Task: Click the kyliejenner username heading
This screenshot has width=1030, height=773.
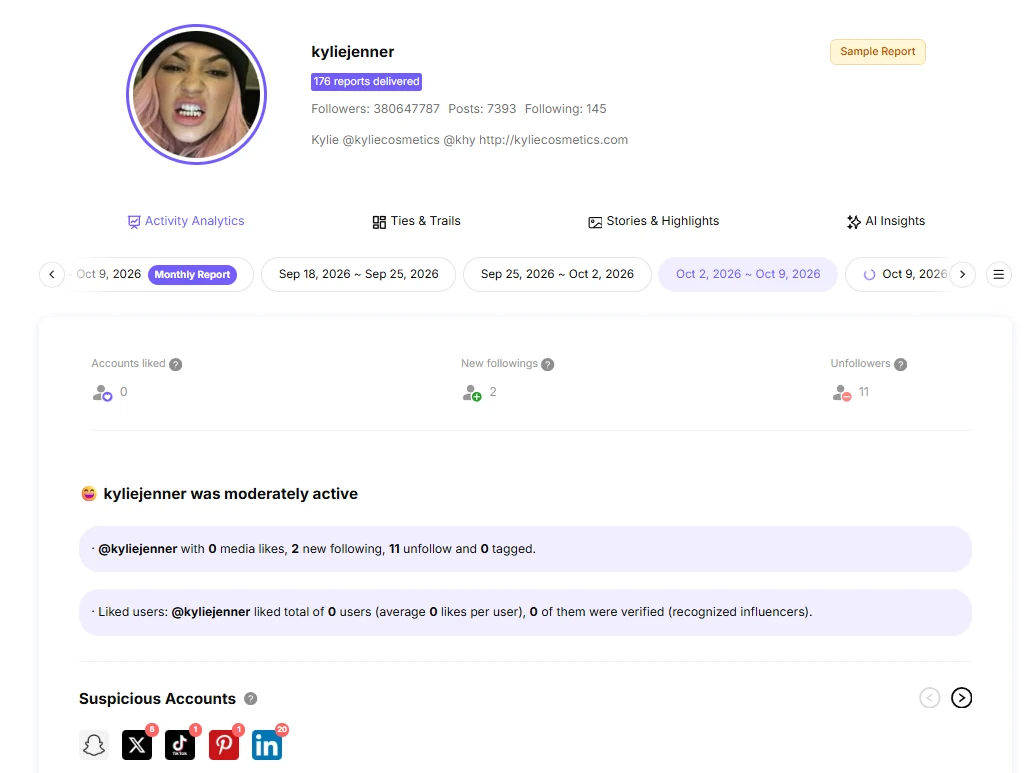Action: [x=353, y=52]
